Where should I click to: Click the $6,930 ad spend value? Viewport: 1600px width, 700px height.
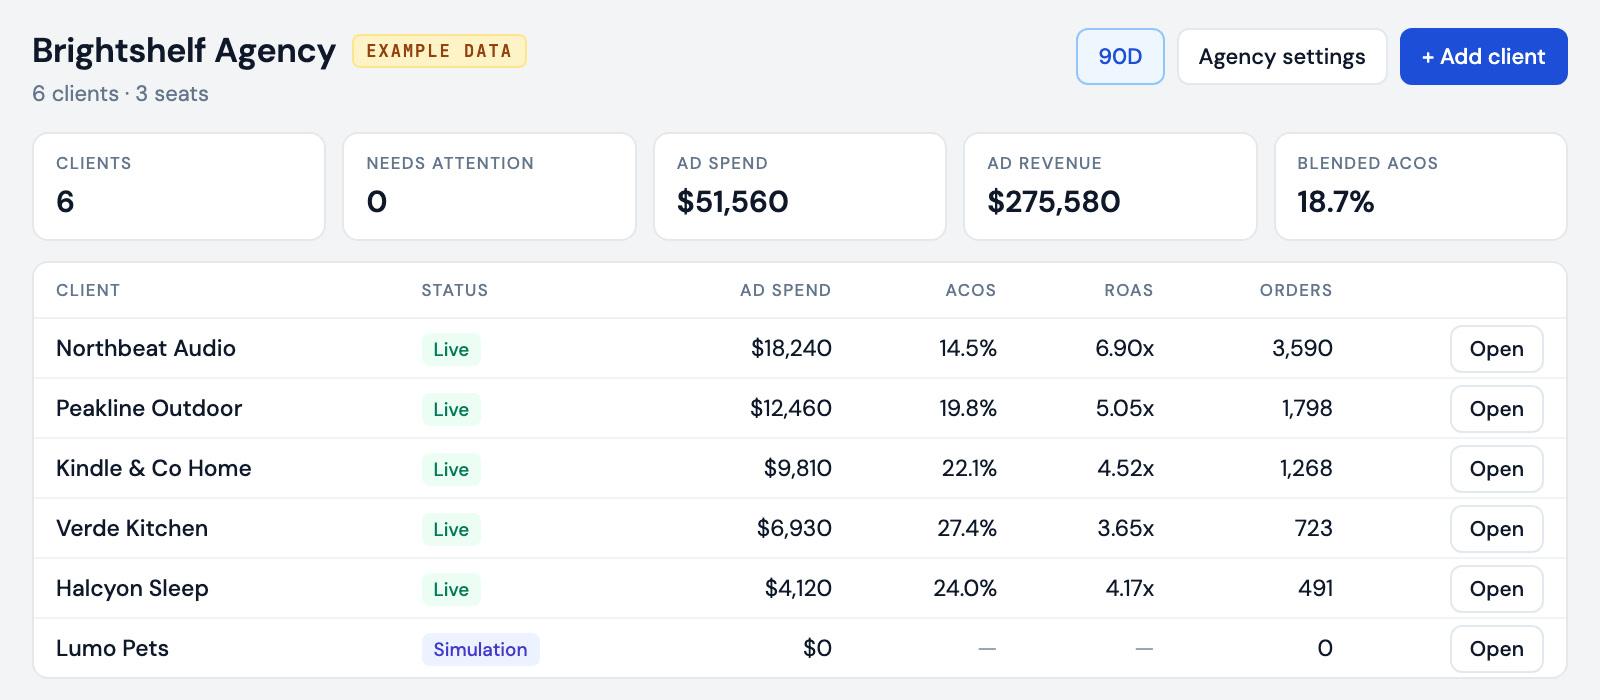point(794,529)
